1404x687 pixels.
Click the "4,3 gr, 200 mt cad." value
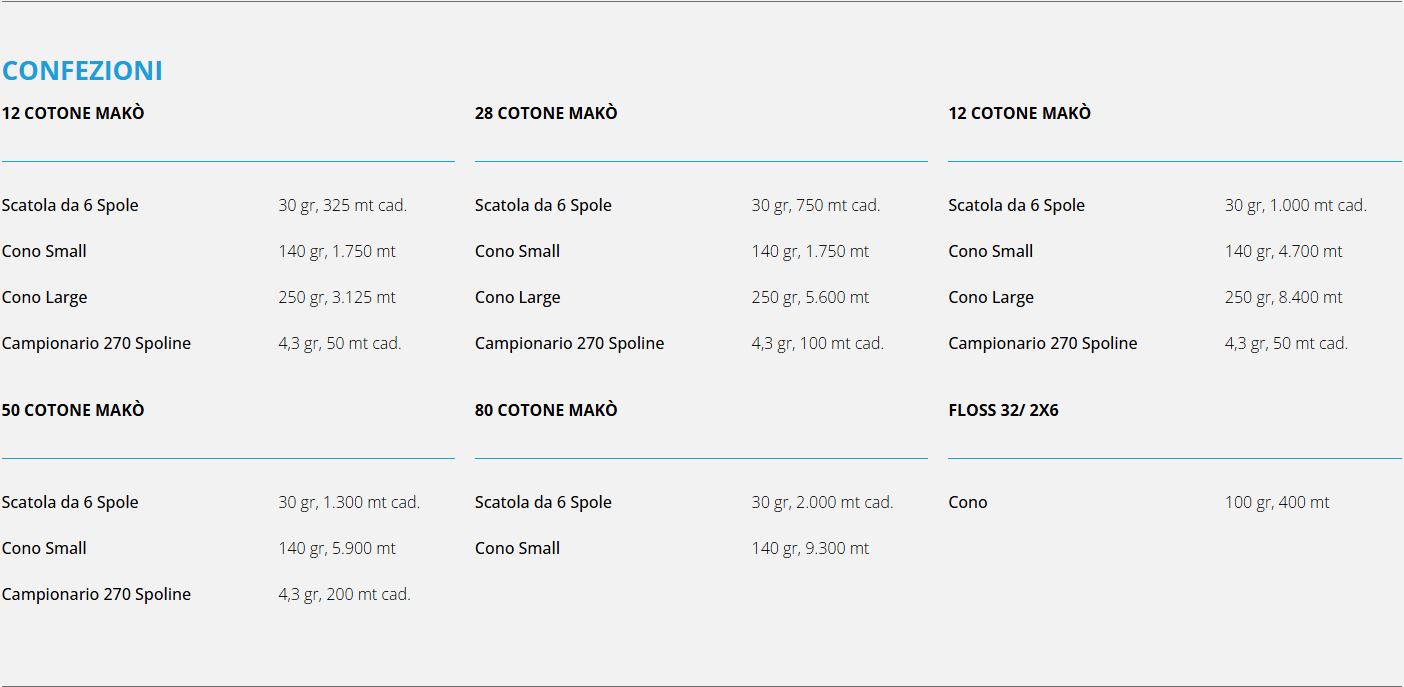coord(344,594)
